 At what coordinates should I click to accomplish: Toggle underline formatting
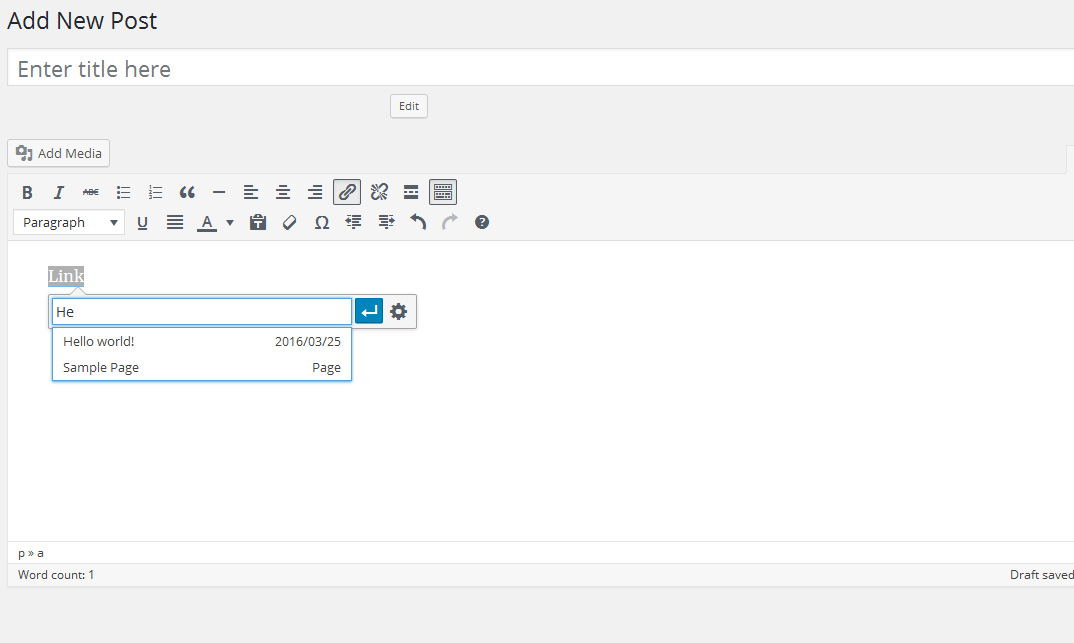[x=142, y=223]
